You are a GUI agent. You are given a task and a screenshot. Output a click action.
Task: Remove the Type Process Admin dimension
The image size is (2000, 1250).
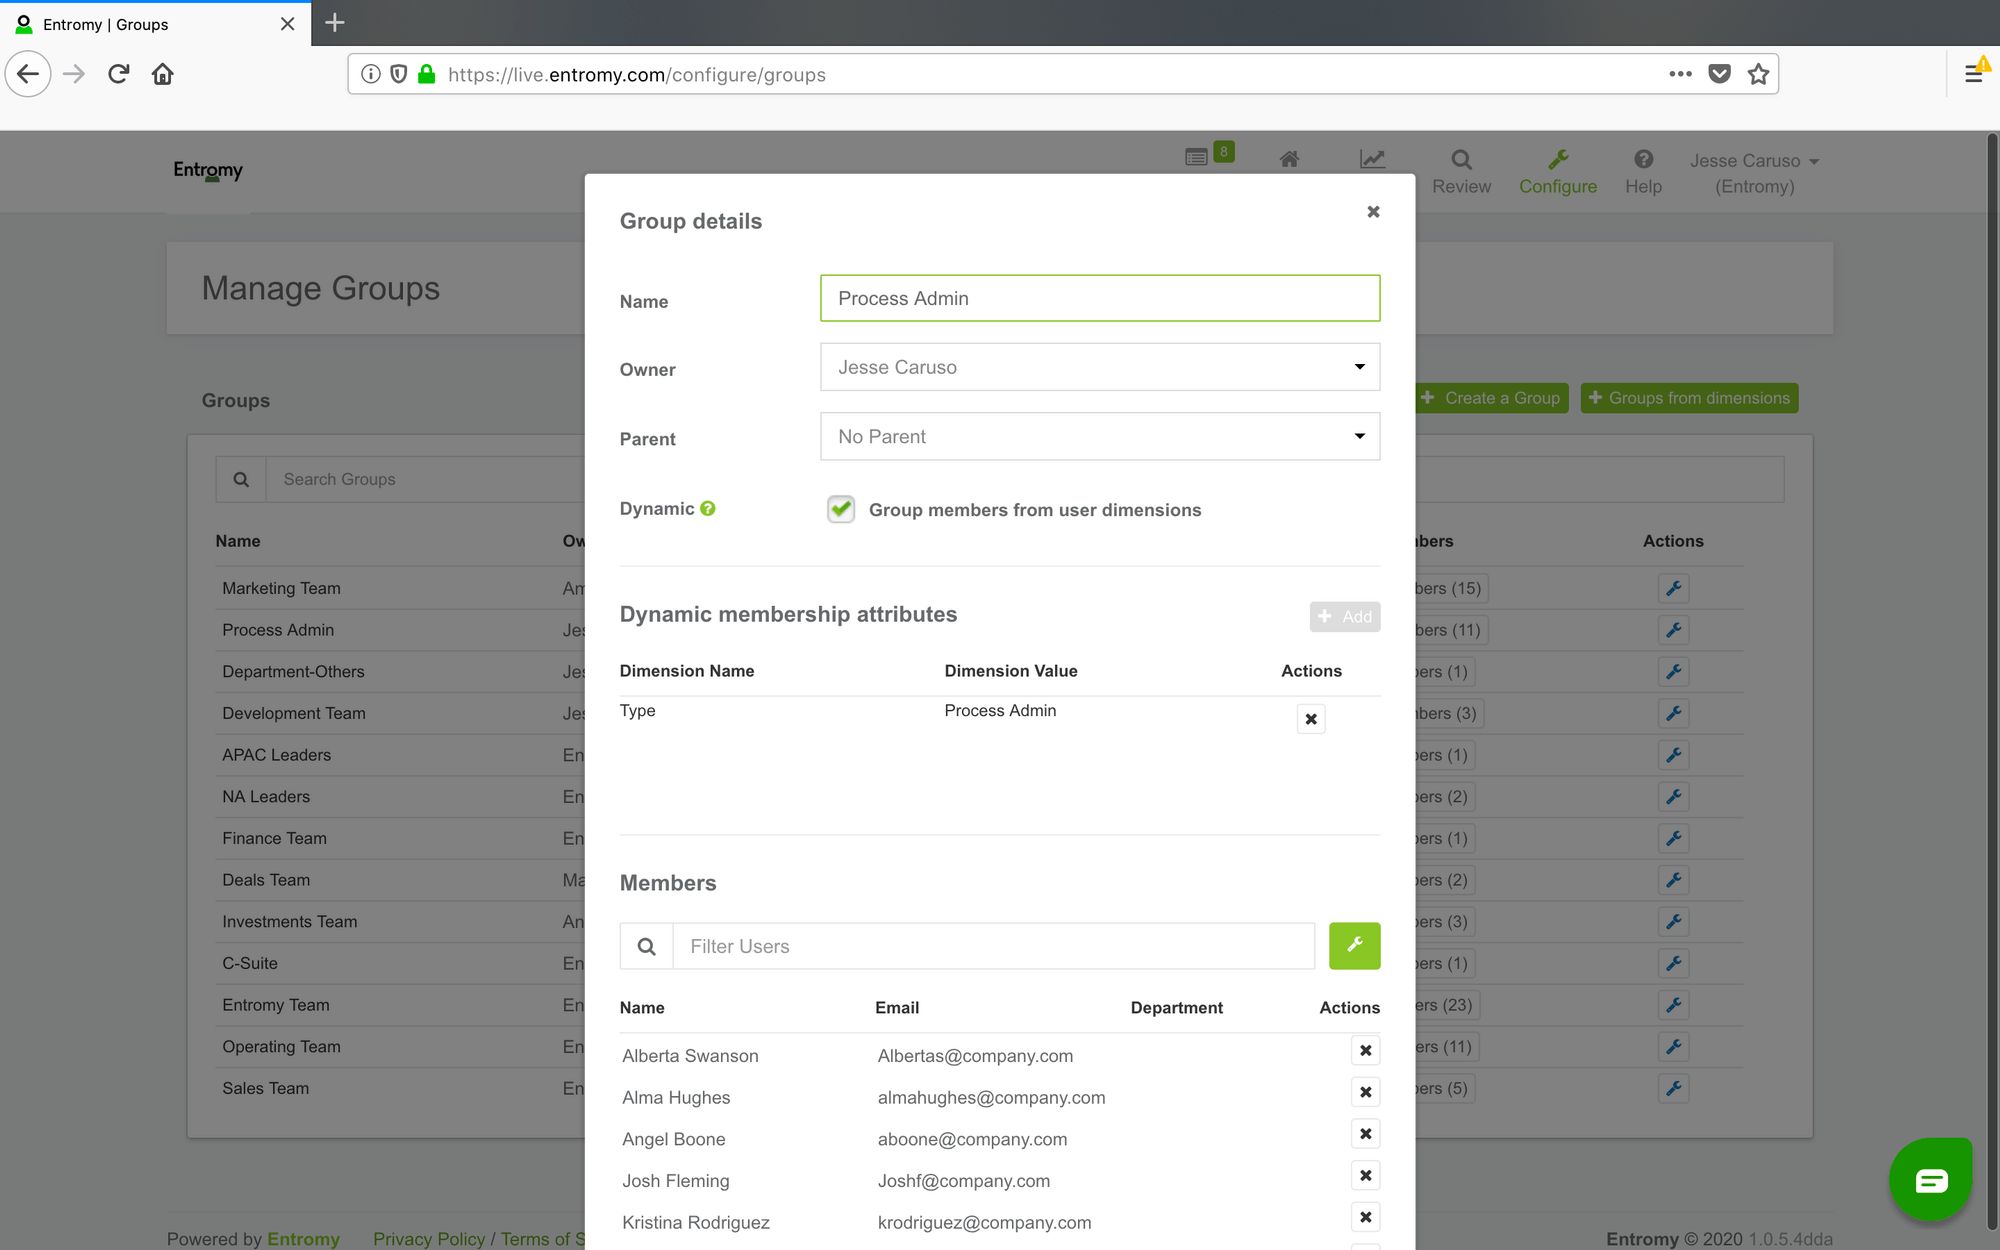pos(1310,718)
